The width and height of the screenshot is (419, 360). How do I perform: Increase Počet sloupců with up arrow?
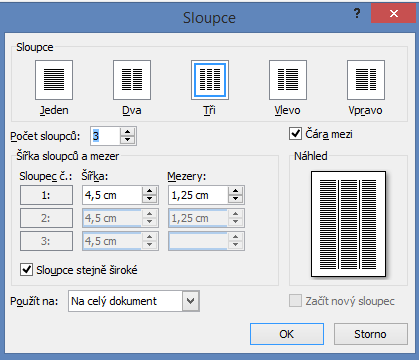[x=127, y=132]
